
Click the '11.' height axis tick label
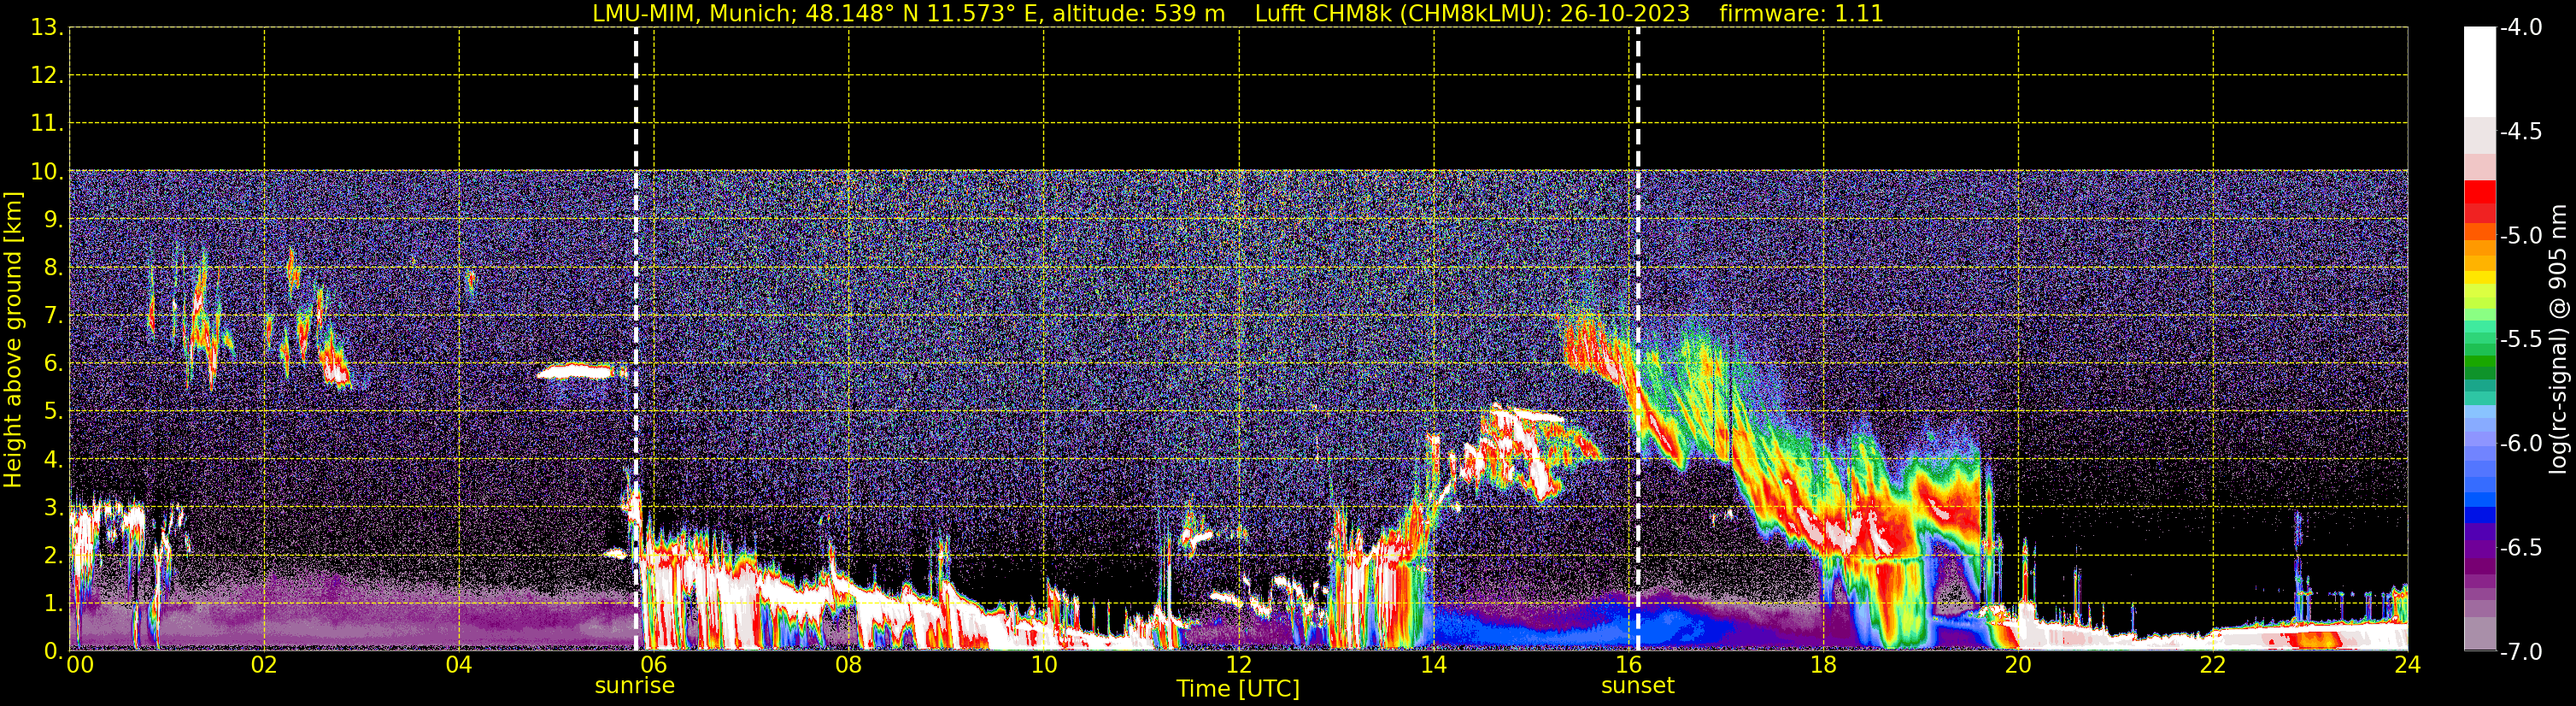(x=47, y=124)
